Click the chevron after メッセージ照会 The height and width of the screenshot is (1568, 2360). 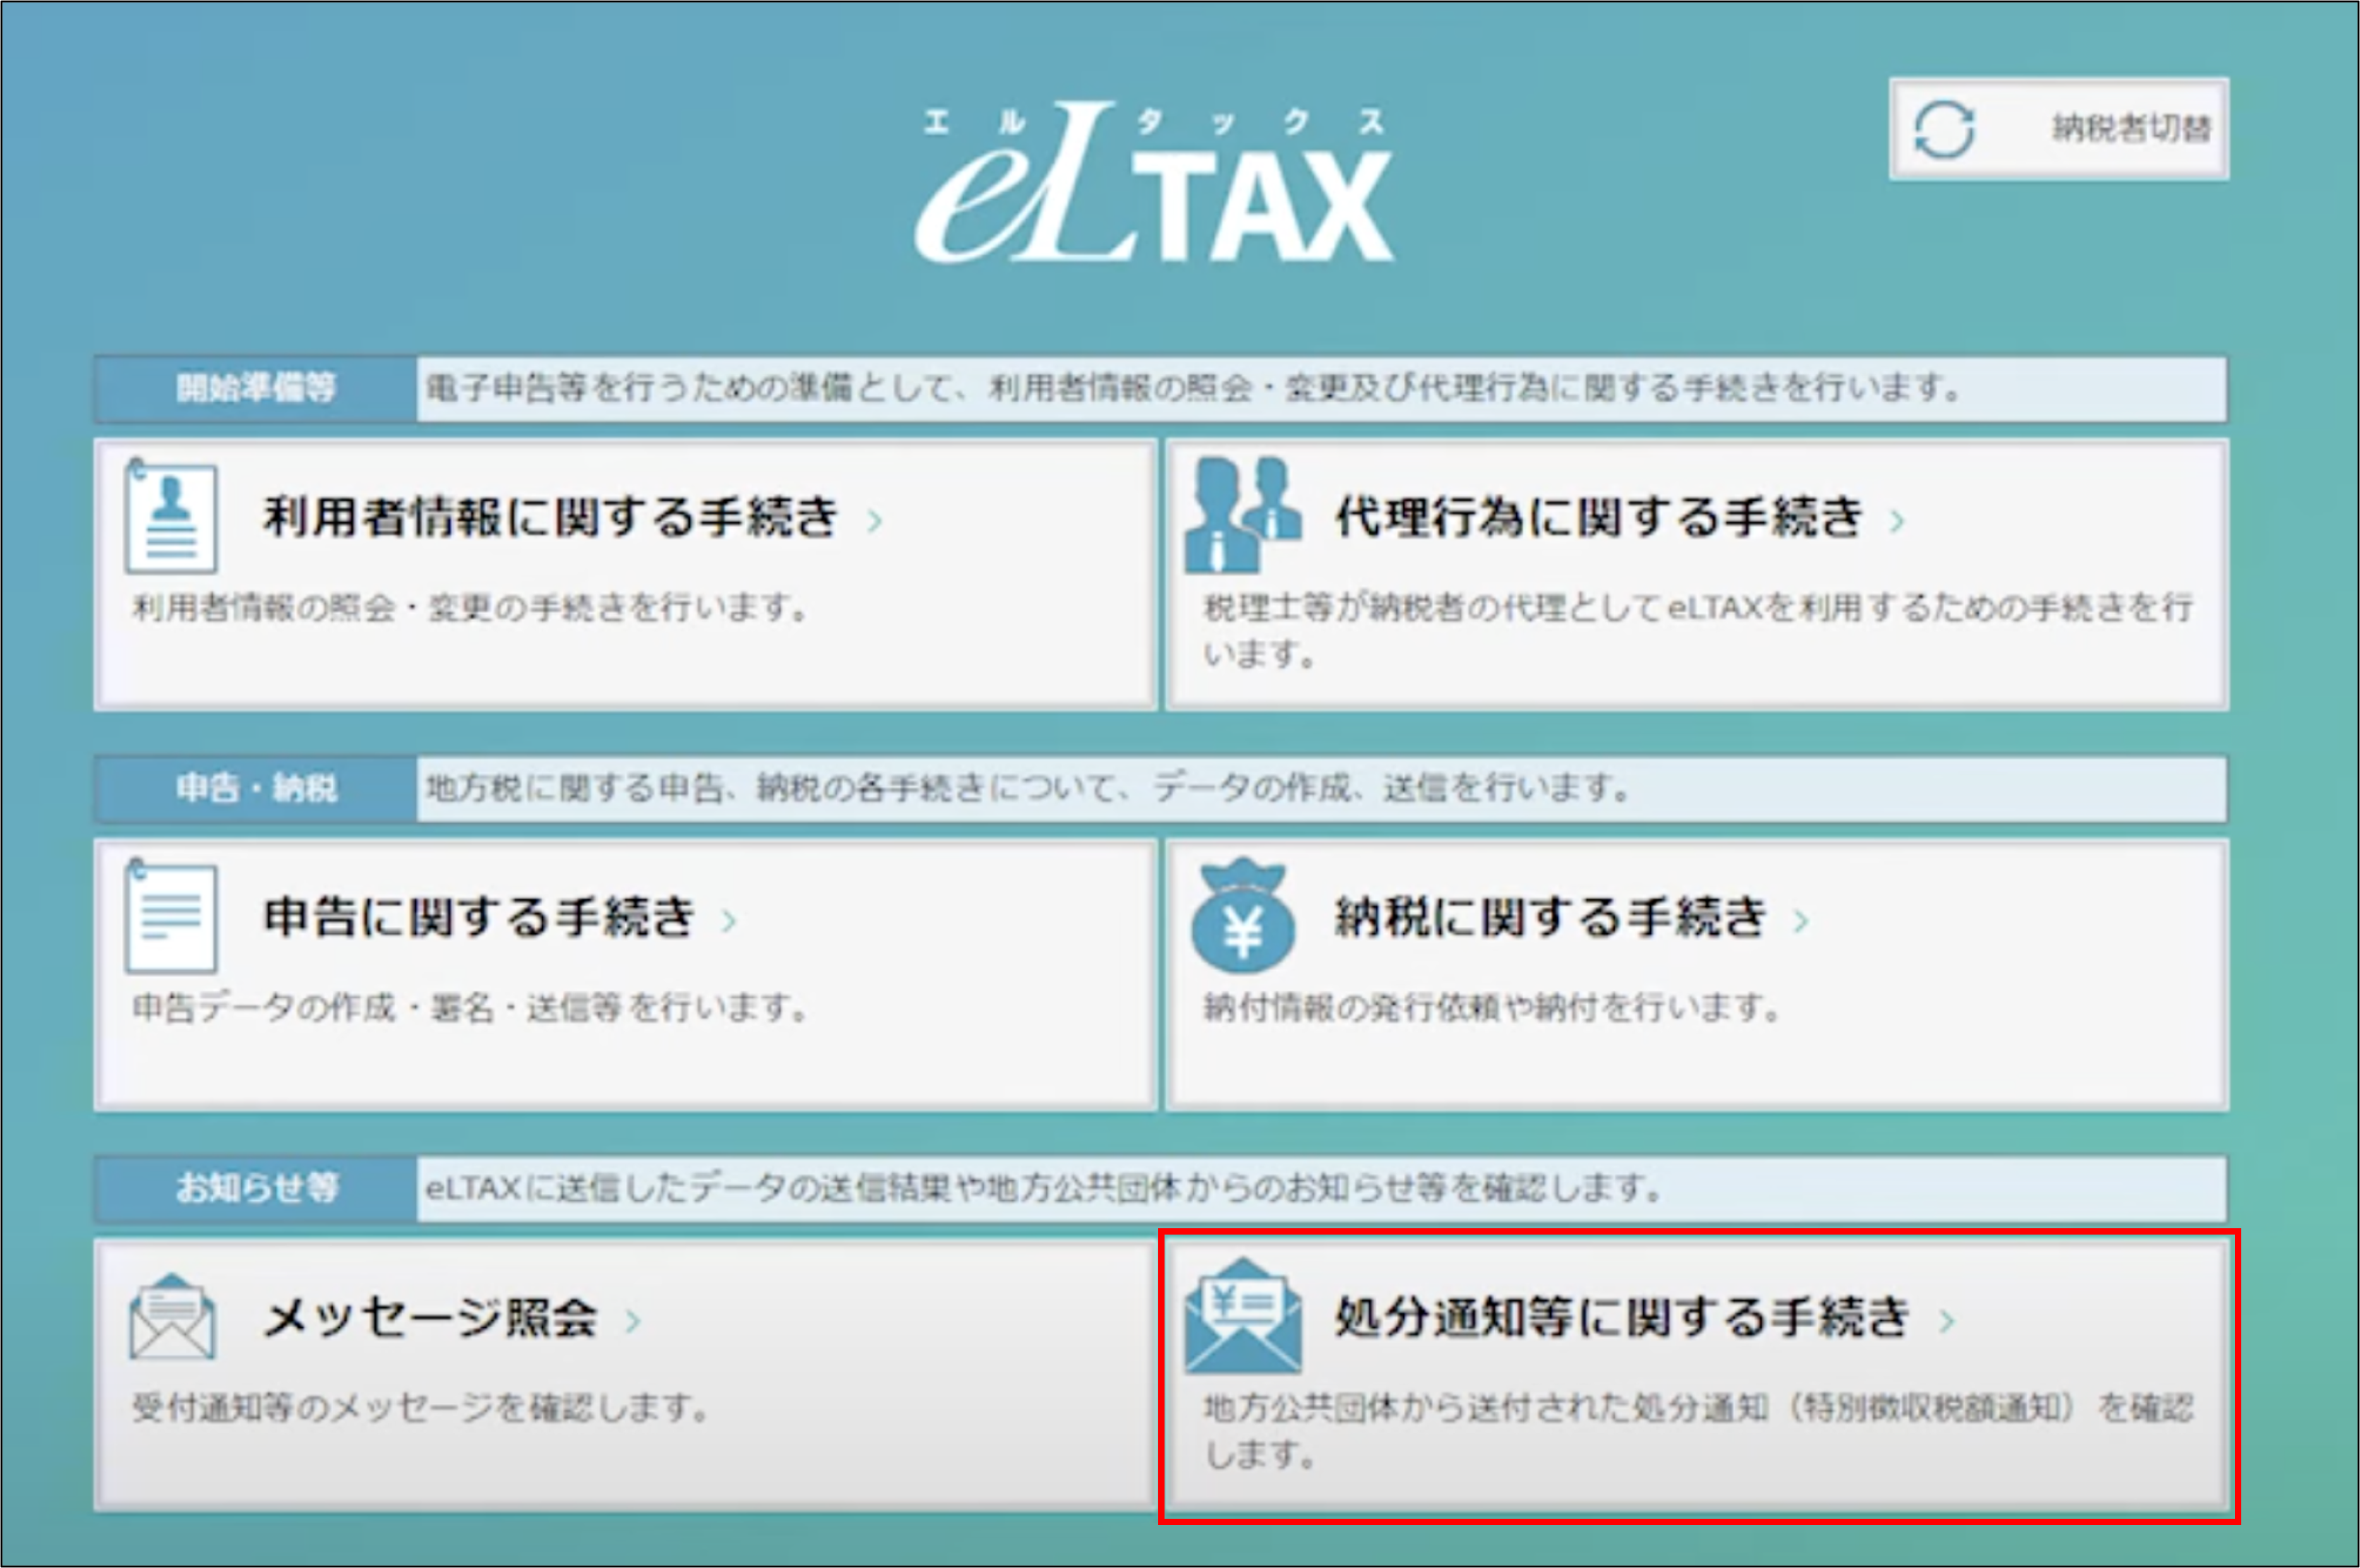coord(633,1321)
